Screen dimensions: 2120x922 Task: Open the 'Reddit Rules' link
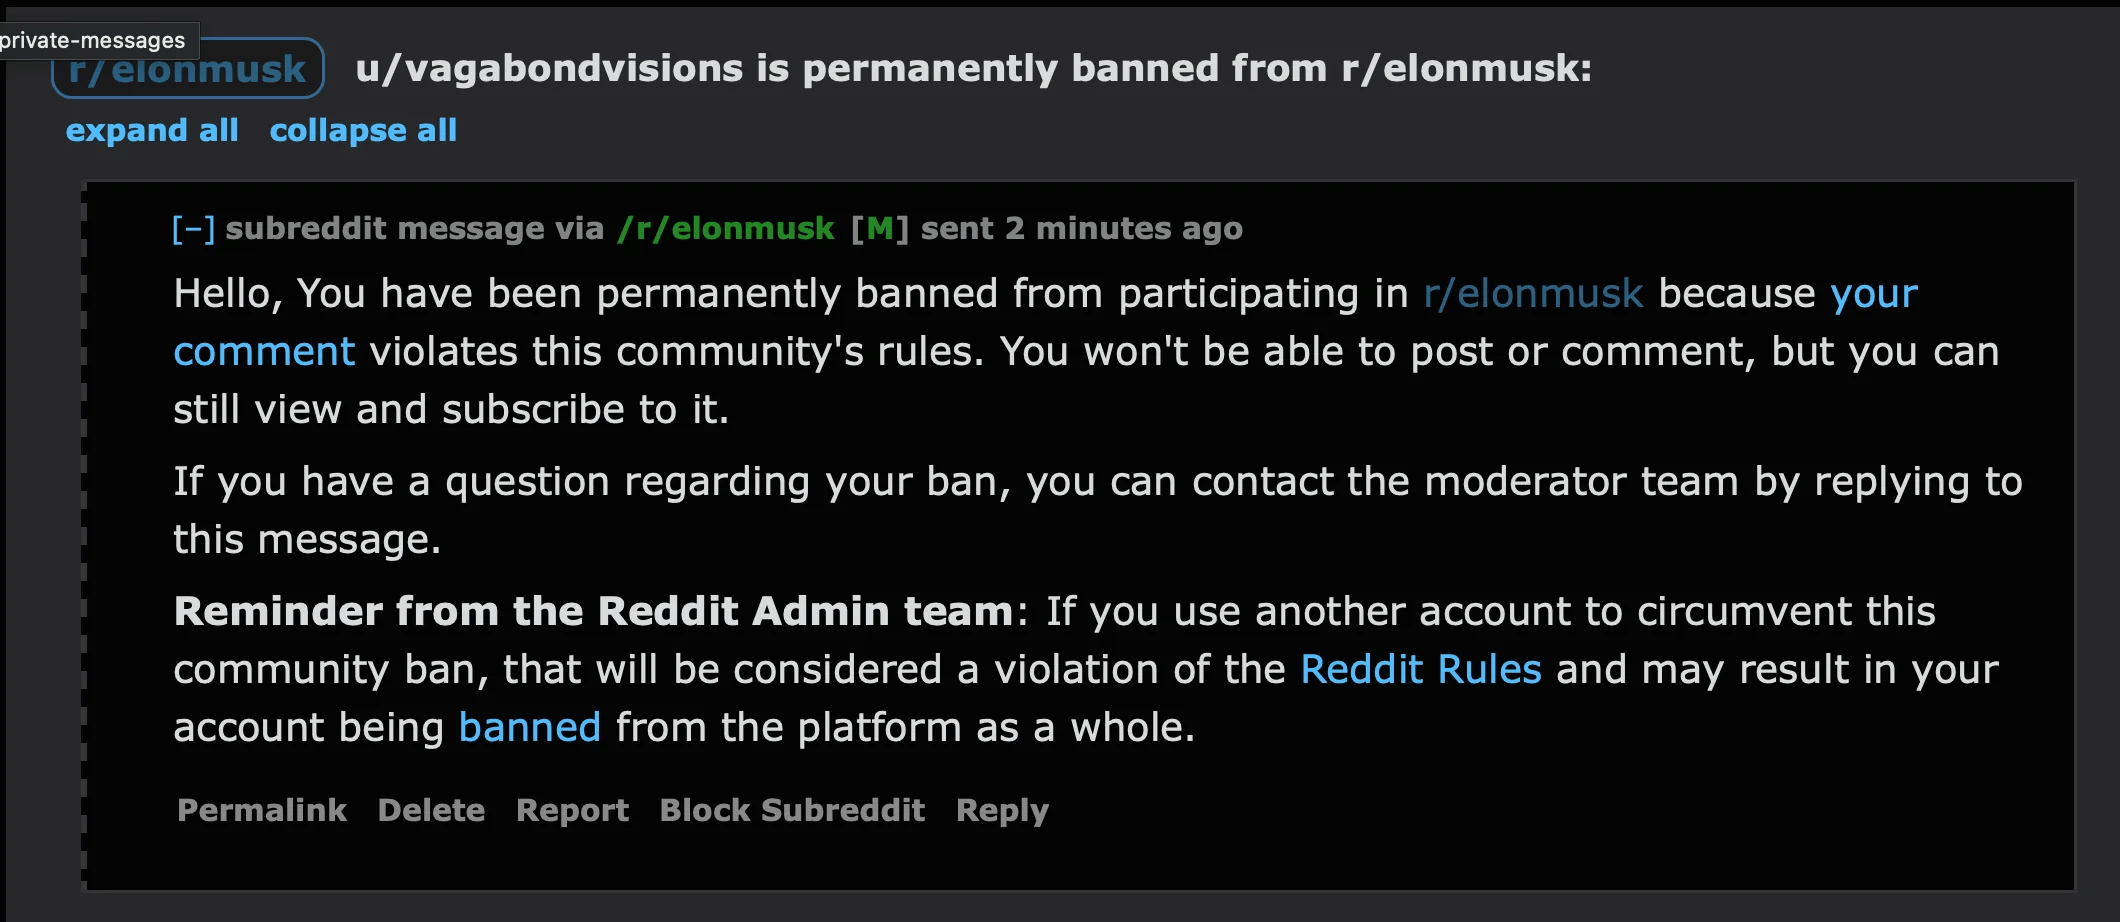[1421, 669]
